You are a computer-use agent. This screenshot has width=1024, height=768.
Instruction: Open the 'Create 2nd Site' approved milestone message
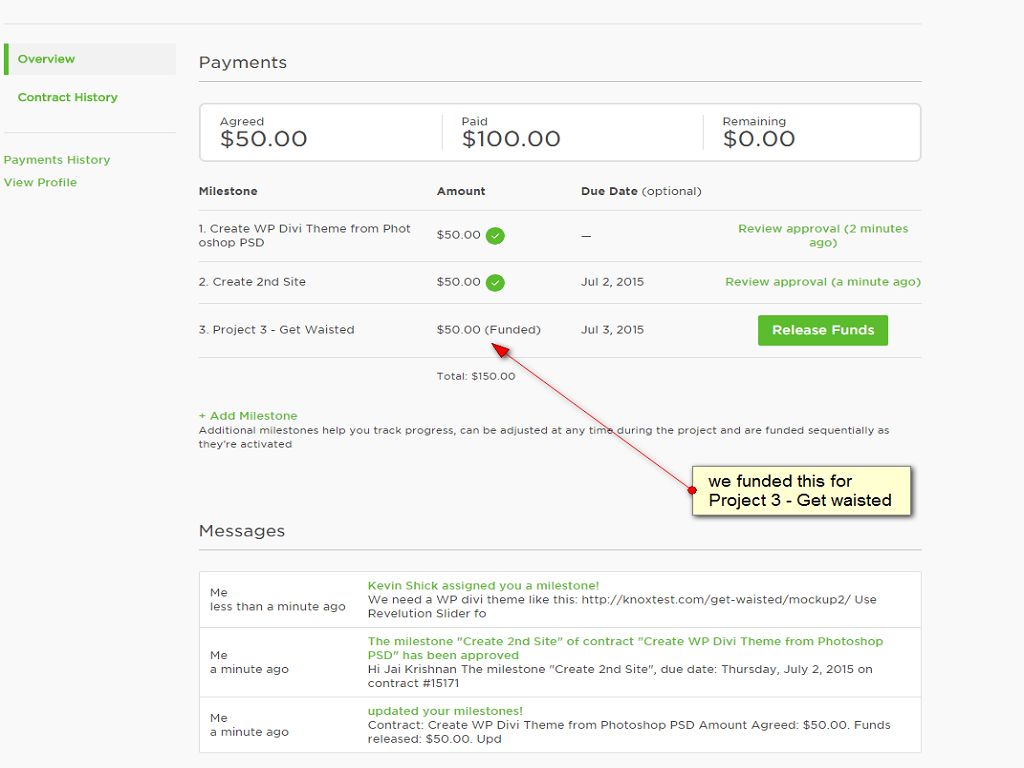click(x=625, y=648)
